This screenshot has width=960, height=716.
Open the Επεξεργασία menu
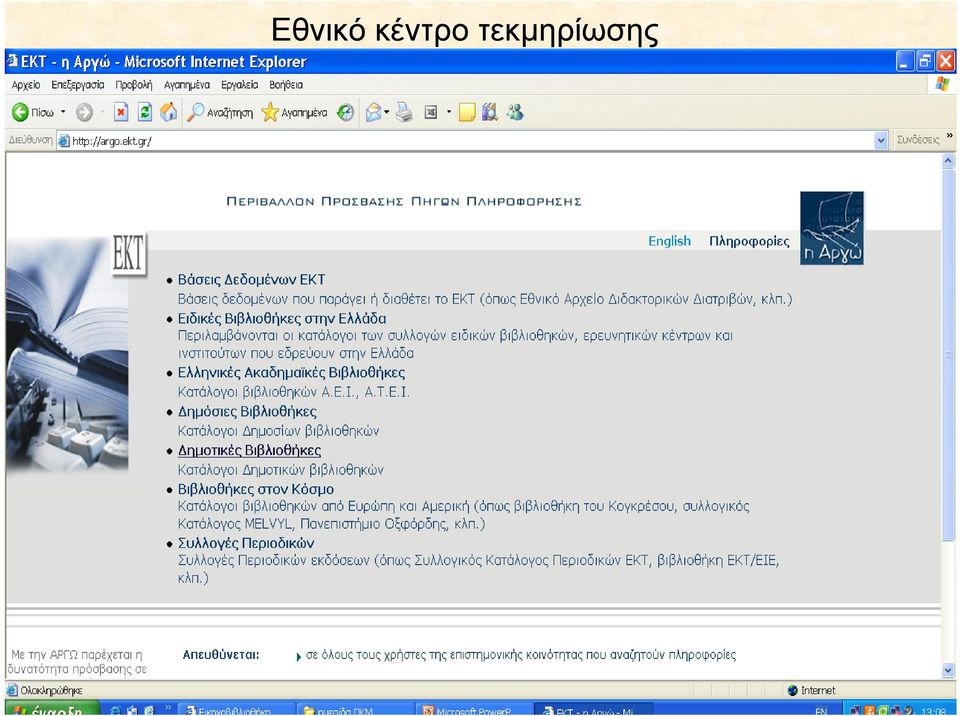pyautogui.click(x=78, y=85)
